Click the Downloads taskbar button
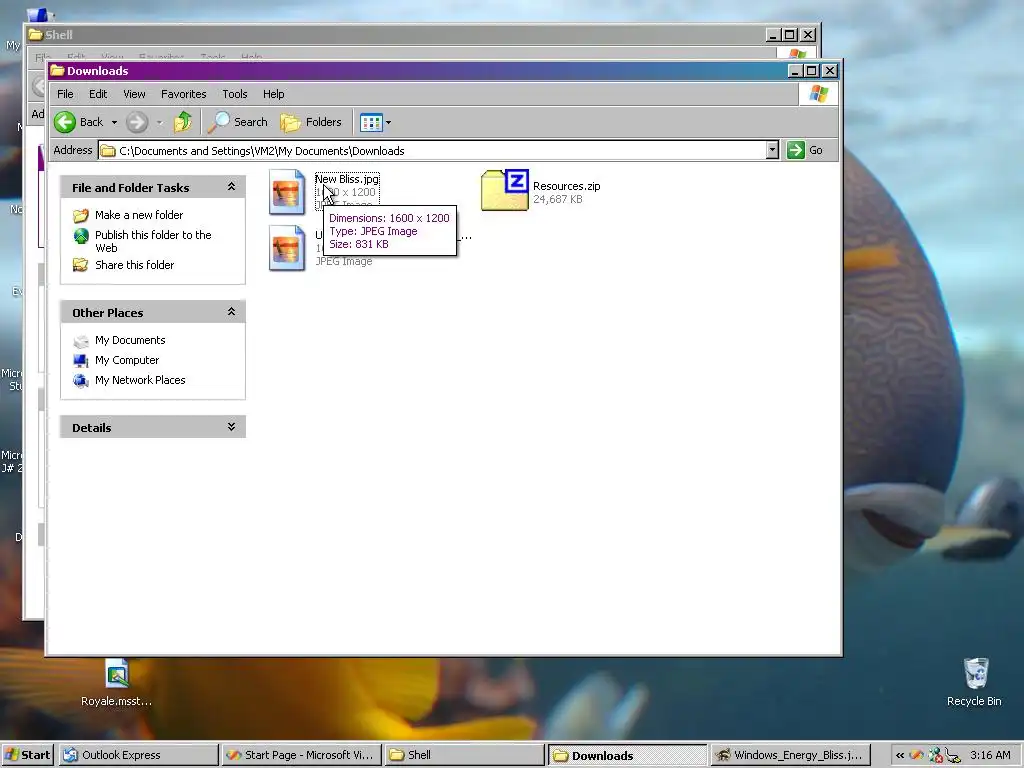Screen dimensions: 1024x768 tap(628, 755)
